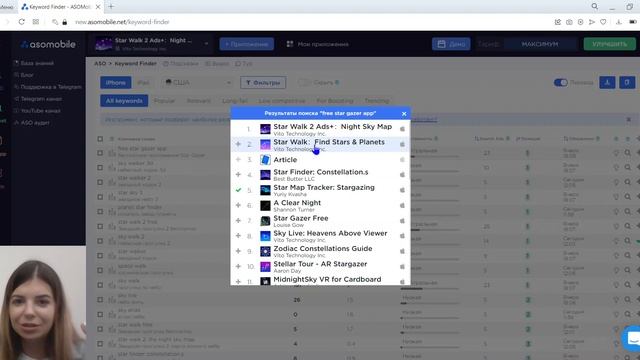Add Star Gazer Free via plus icon
This screenshot has width=640, height=360.
point(238,220)
